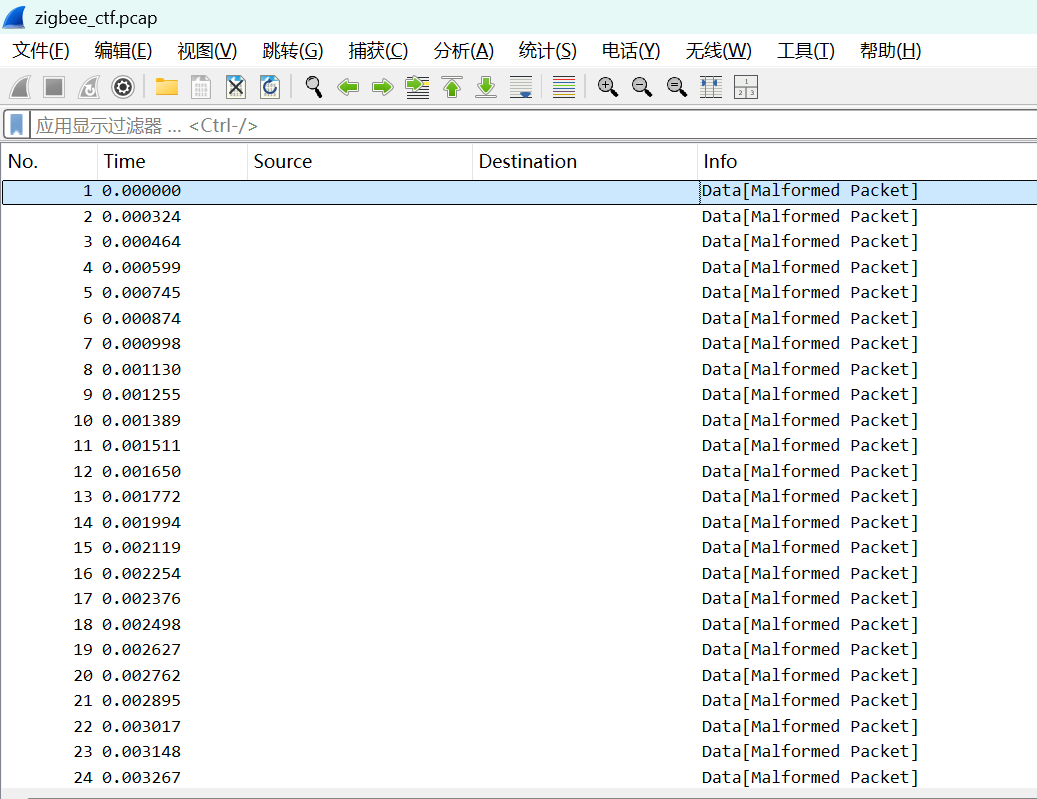
Task: Click the find packet magnifier icon
Action: [314, 87]
